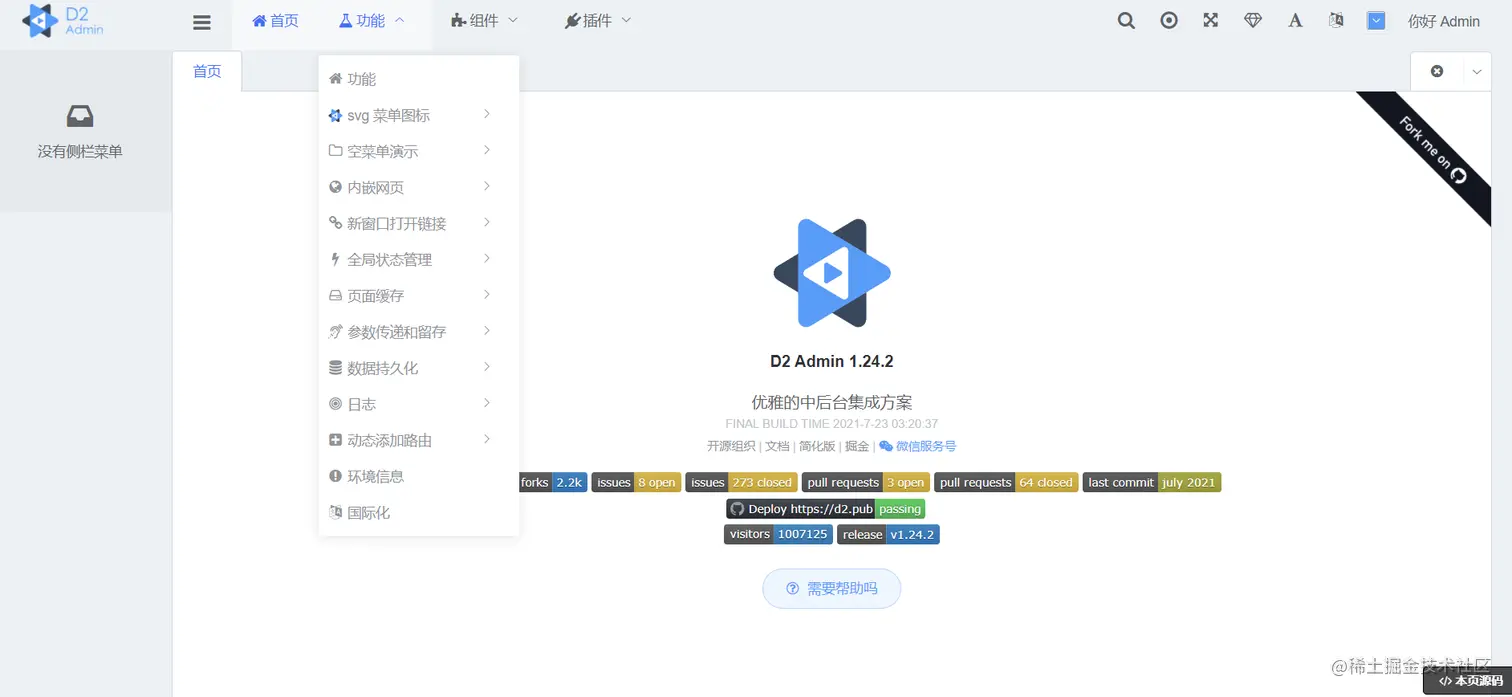
Task: Click the Fork me on GitHub ribbon
Action: coord(1432,152)
